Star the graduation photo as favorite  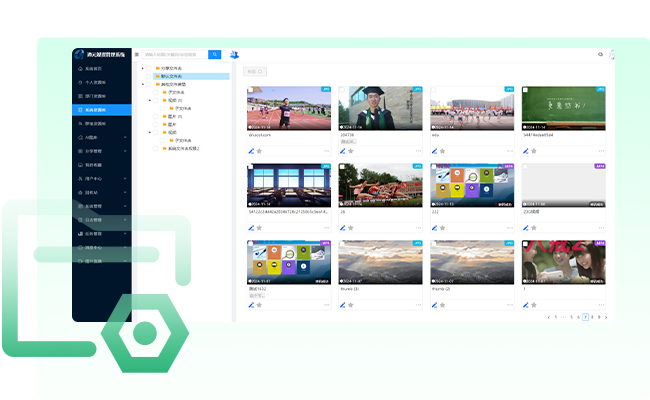(x=352, y=150)
